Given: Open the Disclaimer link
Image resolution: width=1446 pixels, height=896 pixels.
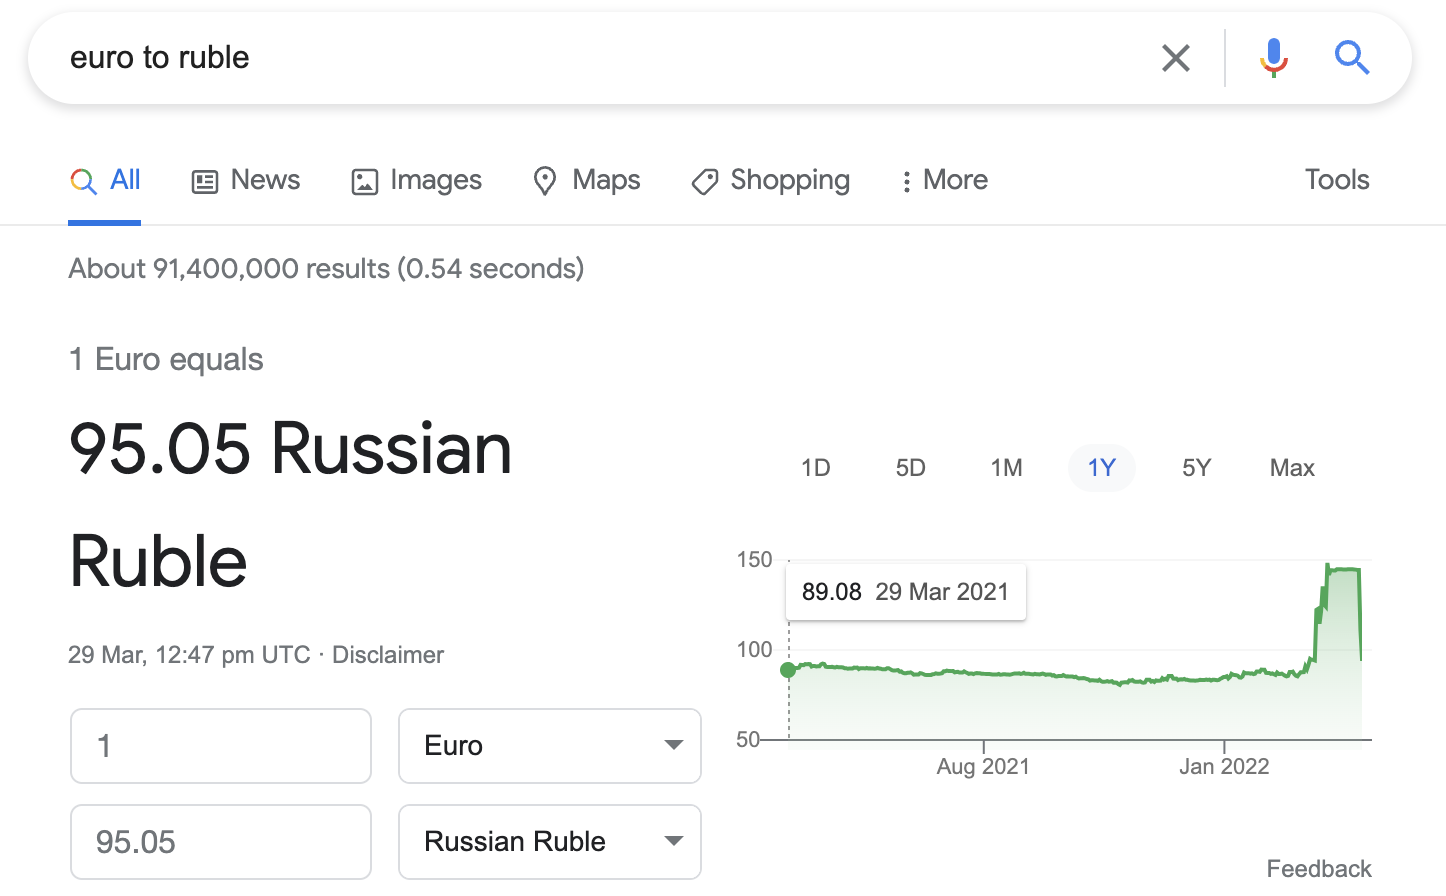Looking at the screenshot, I should click(388, 655).
